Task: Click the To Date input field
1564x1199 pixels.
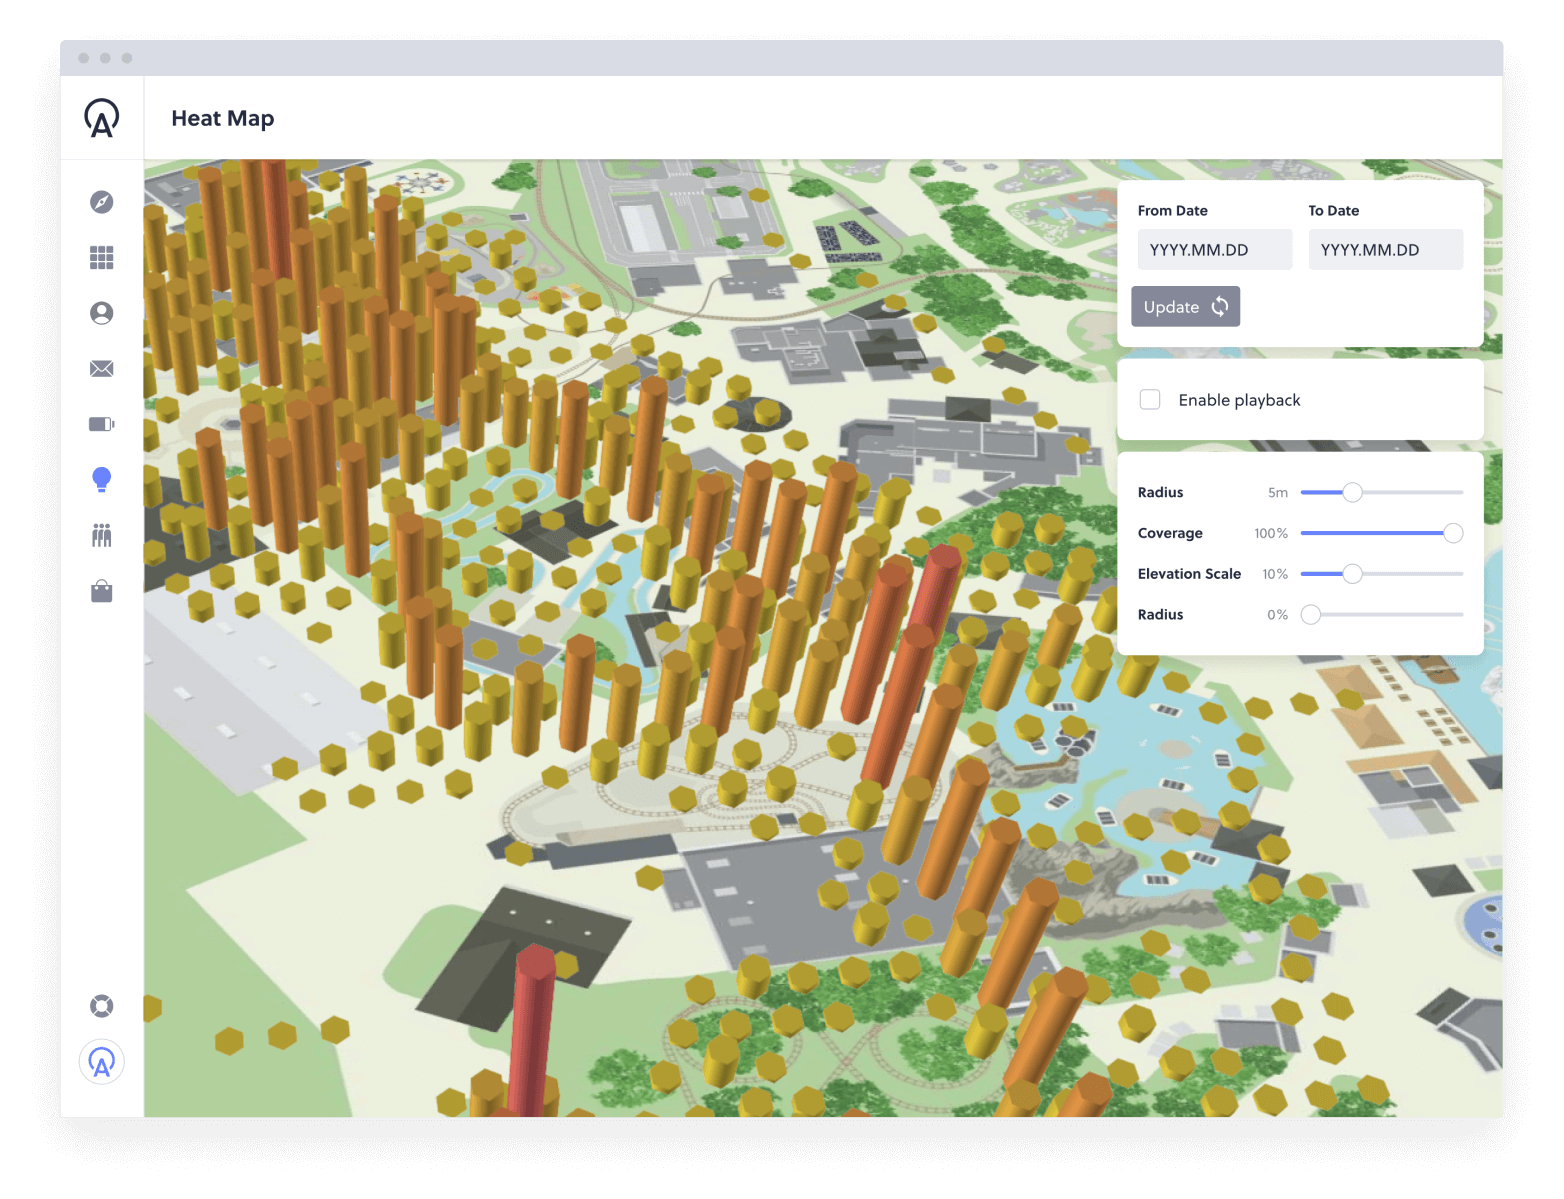Action: (x=1386, y=249)
